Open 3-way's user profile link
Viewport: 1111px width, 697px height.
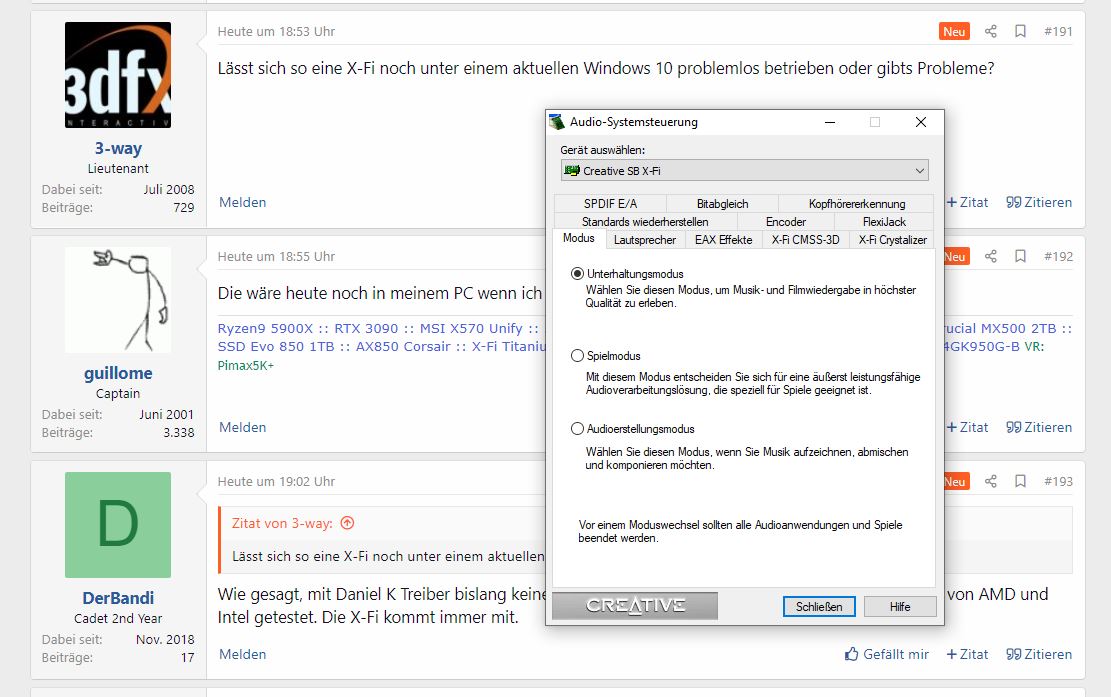coord(118,148)
